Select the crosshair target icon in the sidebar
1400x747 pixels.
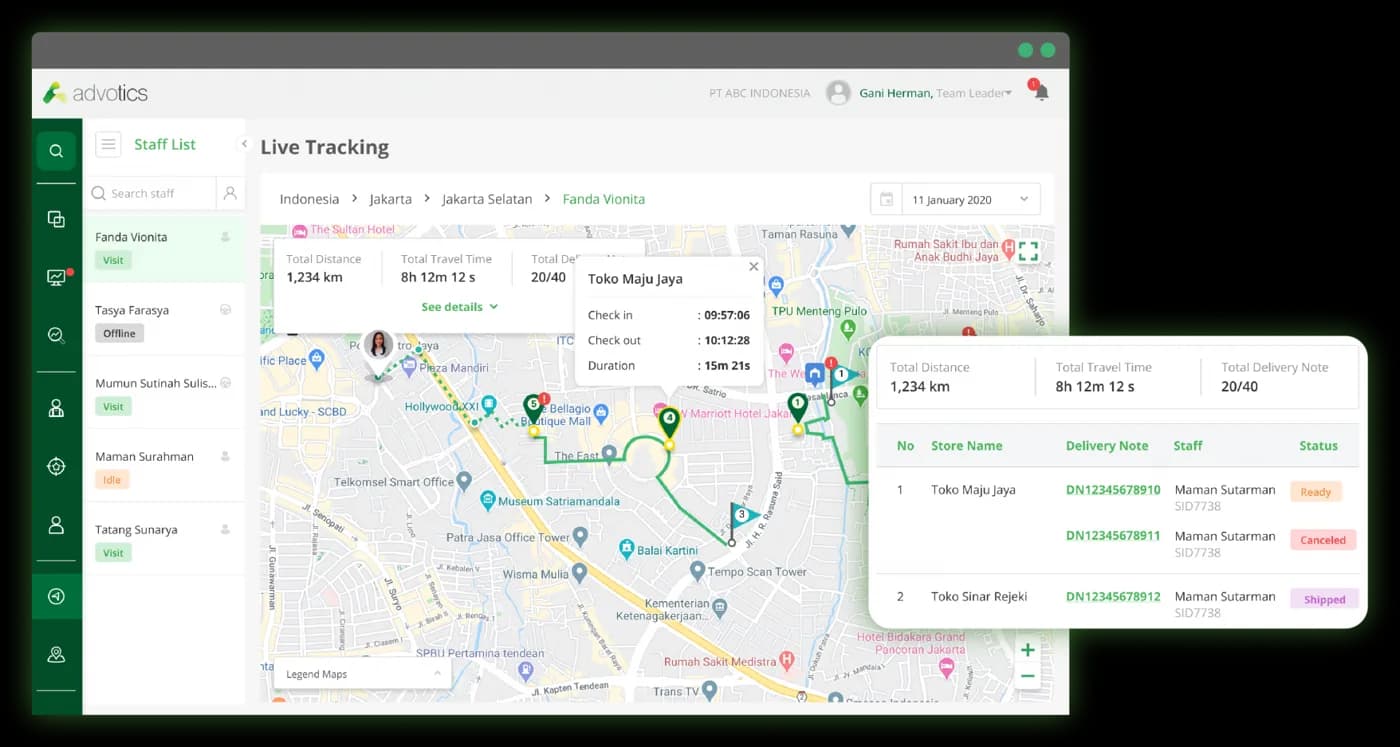pos(56,466)
